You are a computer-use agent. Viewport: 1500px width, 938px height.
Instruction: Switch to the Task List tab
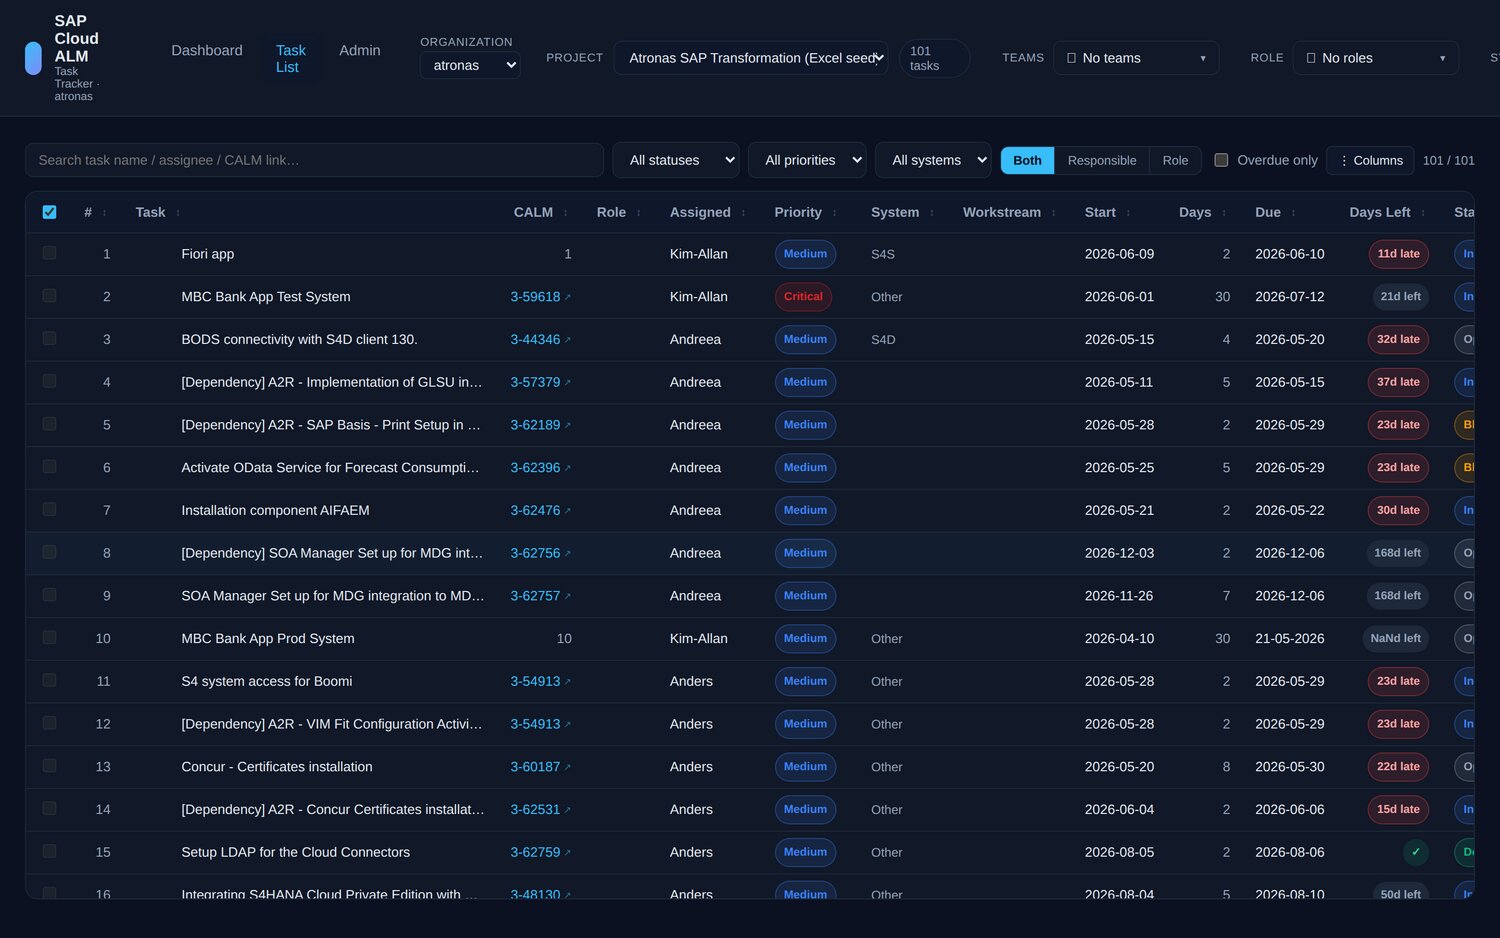click(291, 59)
